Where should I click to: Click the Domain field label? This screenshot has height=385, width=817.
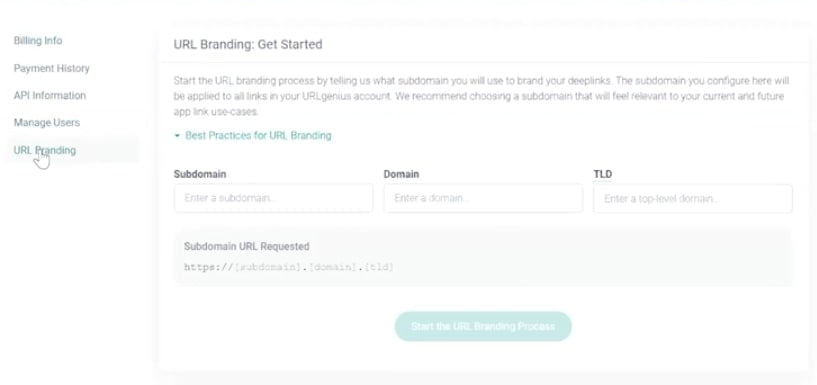click(401, 174)
